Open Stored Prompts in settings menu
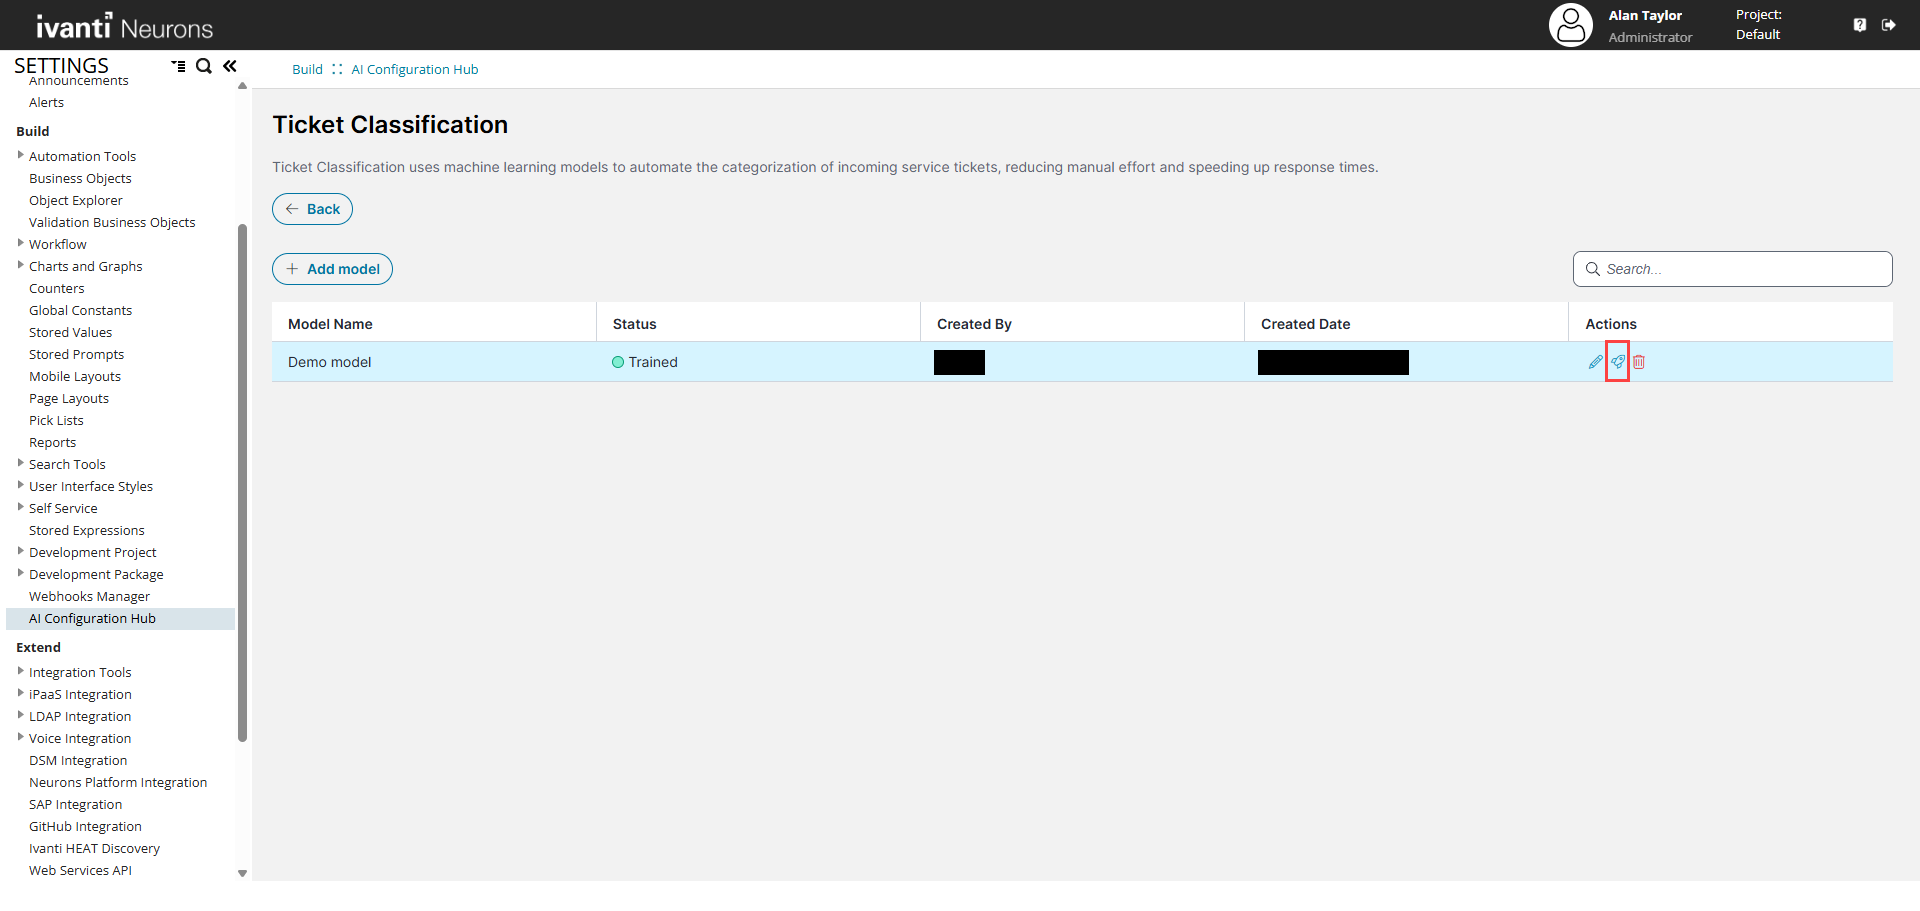The height and width of the screenshot is (911, 1920). click(x=76, y=355)
